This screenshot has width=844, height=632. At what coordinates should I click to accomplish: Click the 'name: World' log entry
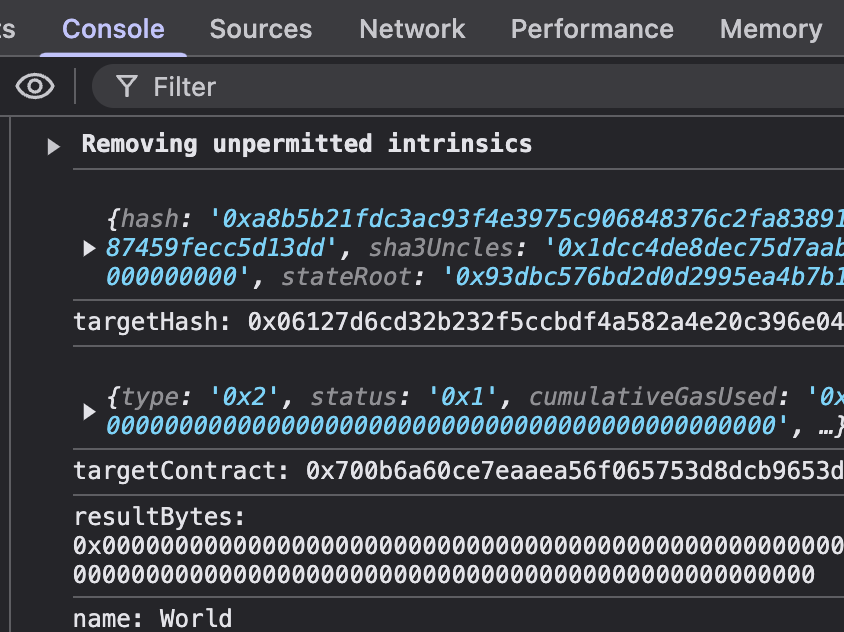153,618
